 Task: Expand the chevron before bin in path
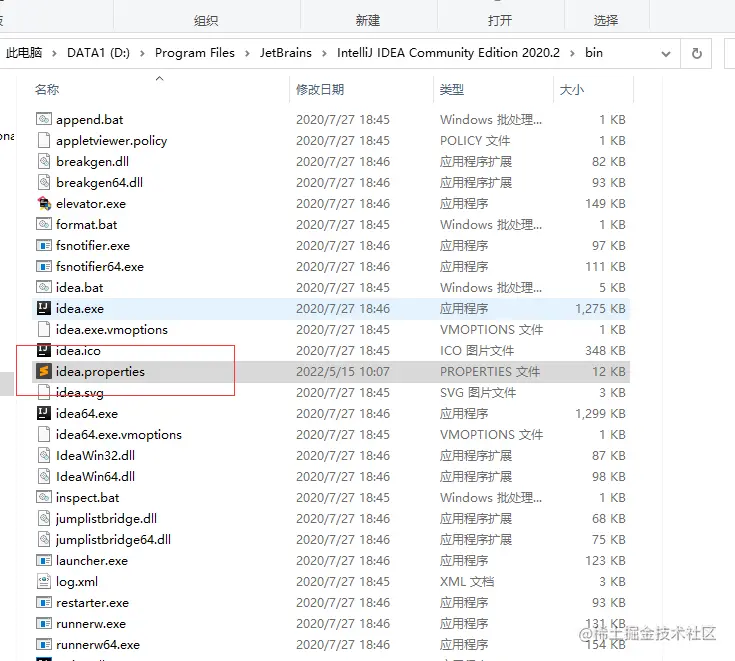coord(572,53)
